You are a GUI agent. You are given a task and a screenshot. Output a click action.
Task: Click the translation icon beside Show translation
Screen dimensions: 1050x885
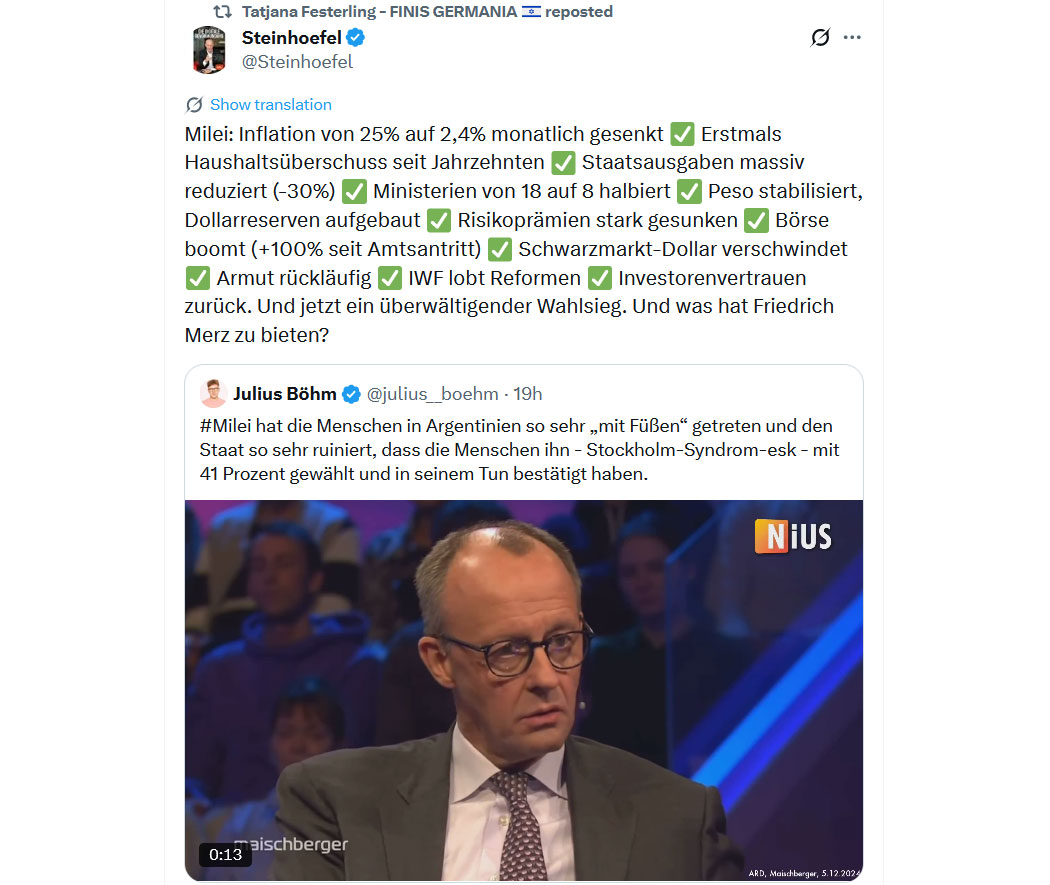coord(194,104)
